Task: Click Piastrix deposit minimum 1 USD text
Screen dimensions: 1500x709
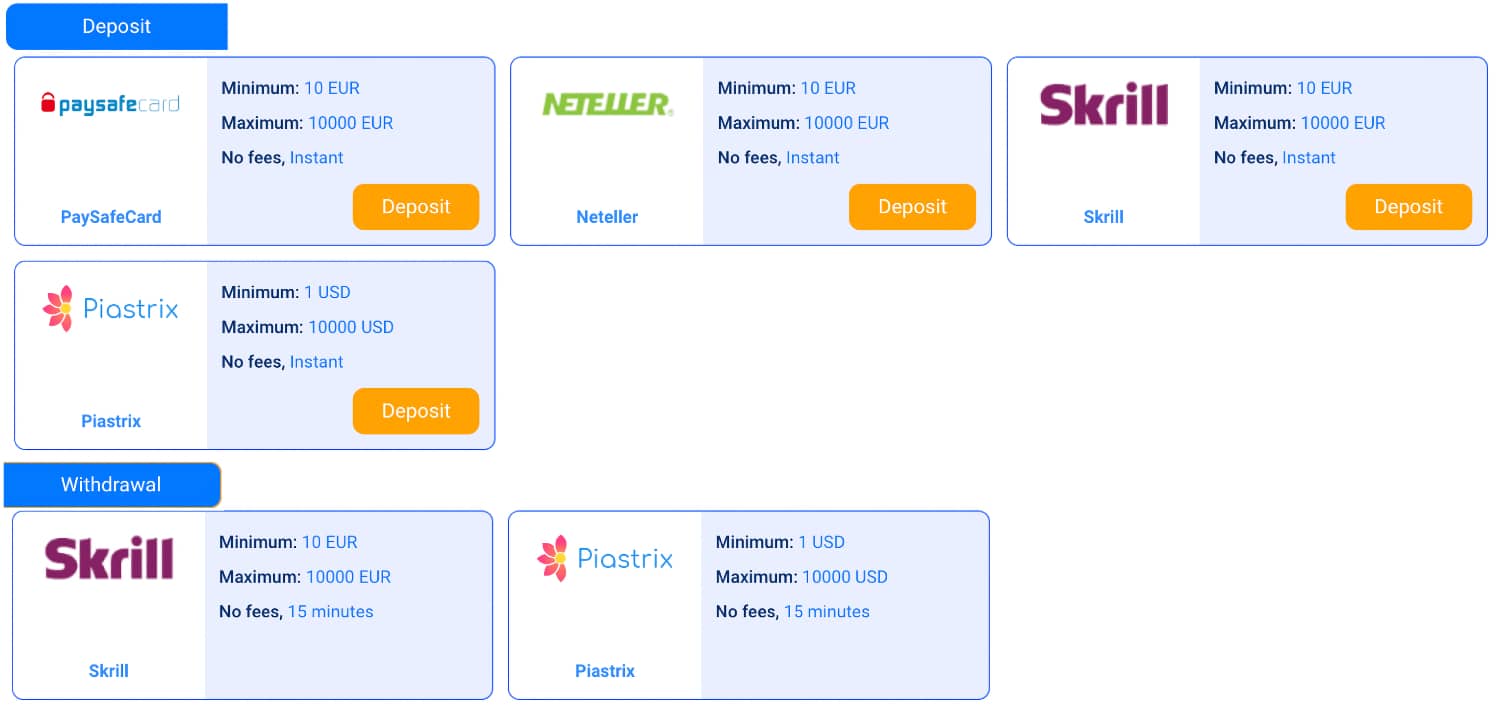Action: (327, 292)
